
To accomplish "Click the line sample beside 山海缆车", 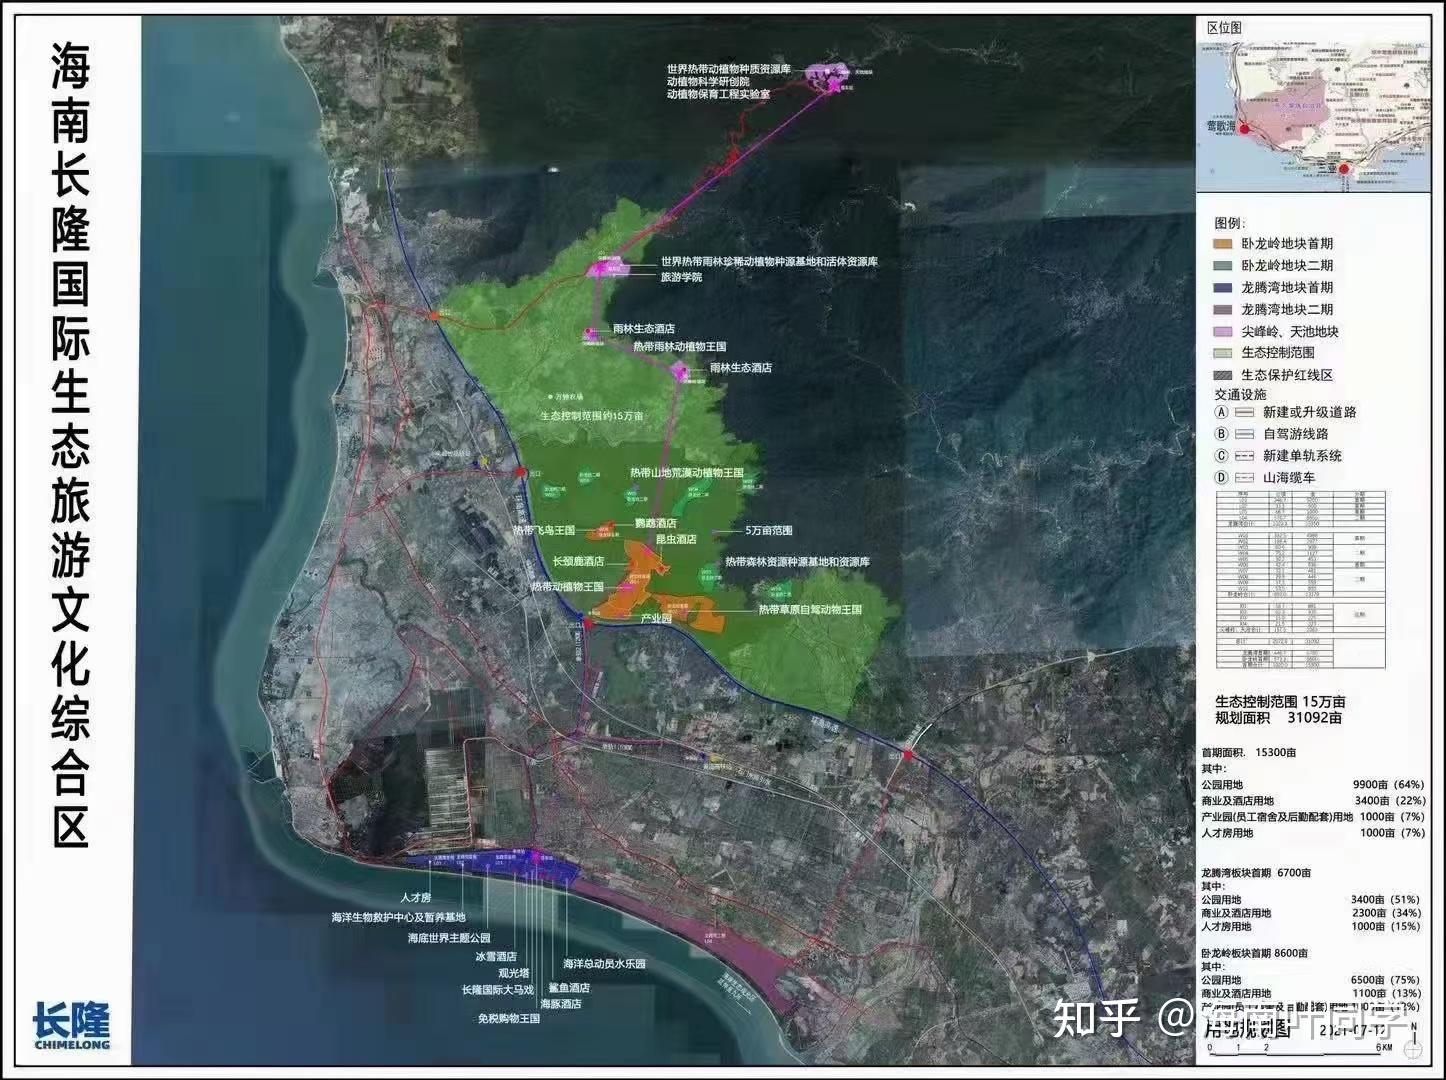I will (x=1245, y=478).
